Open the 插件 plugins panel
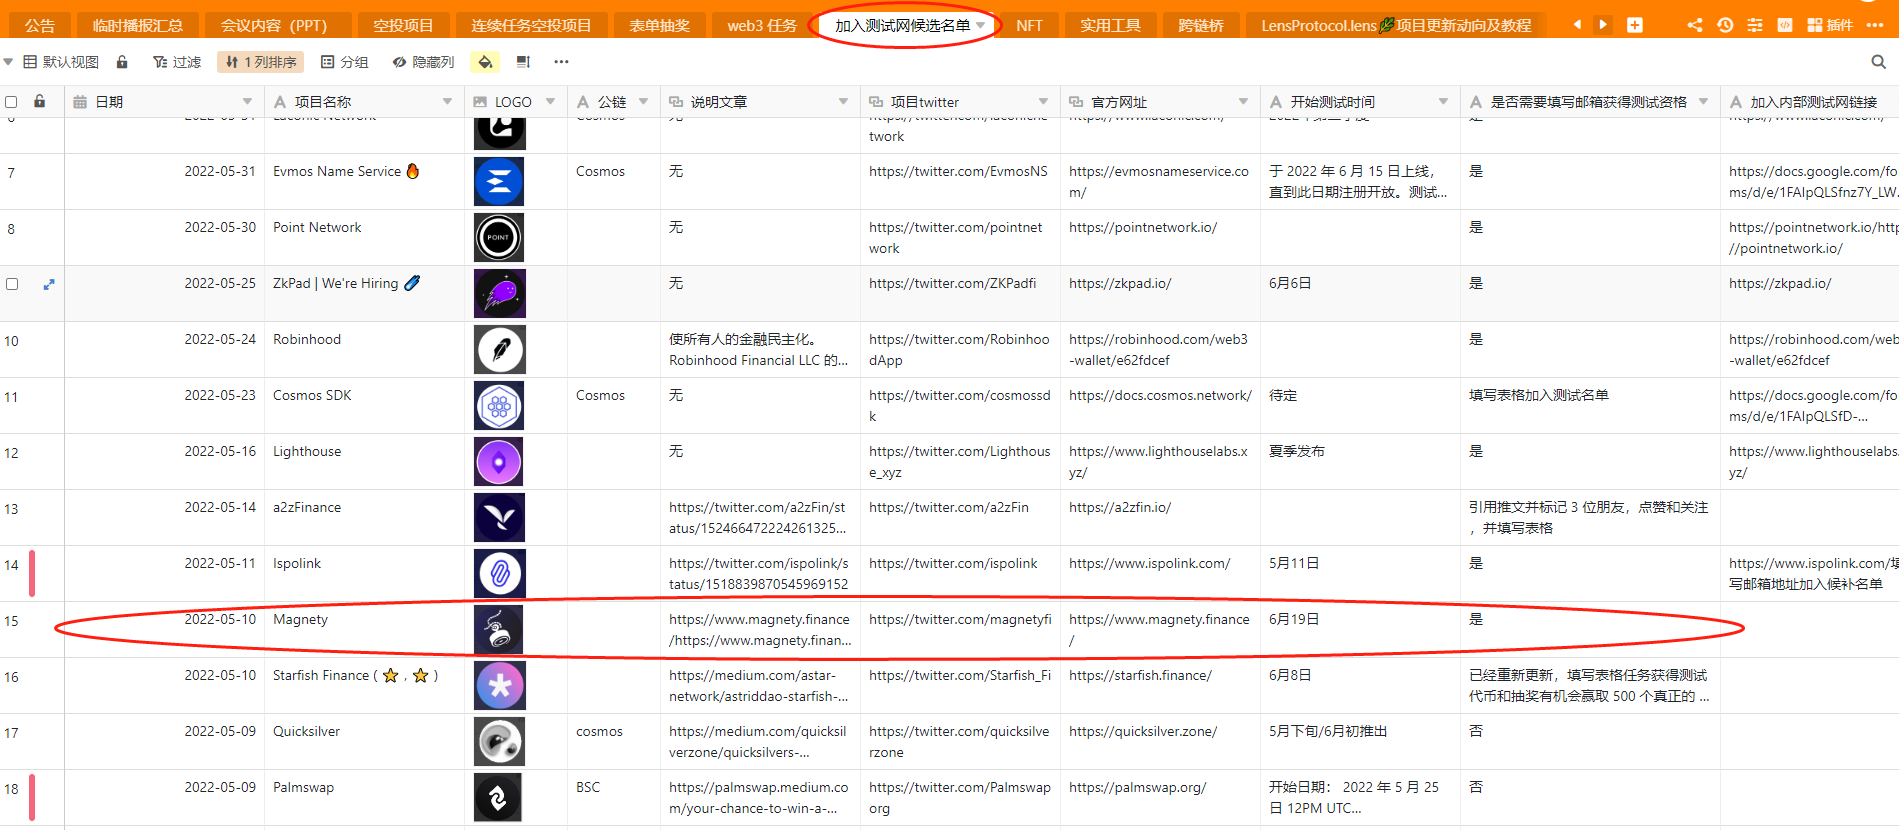 coord(1830,25)
